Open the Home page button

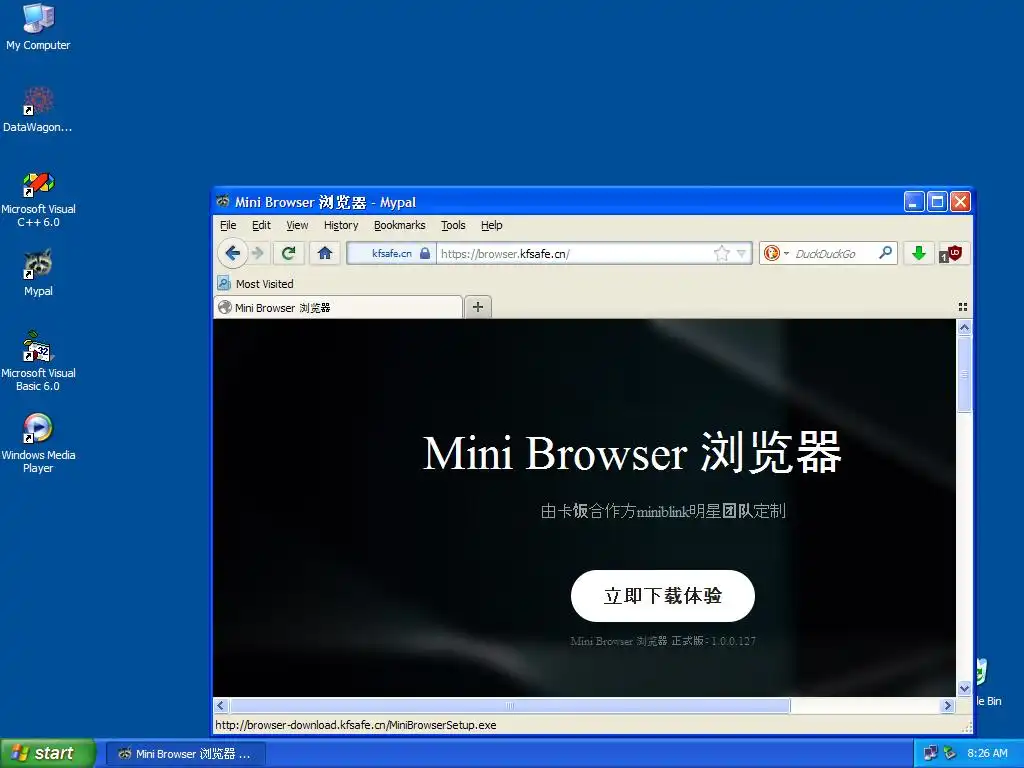click(325, 253)
